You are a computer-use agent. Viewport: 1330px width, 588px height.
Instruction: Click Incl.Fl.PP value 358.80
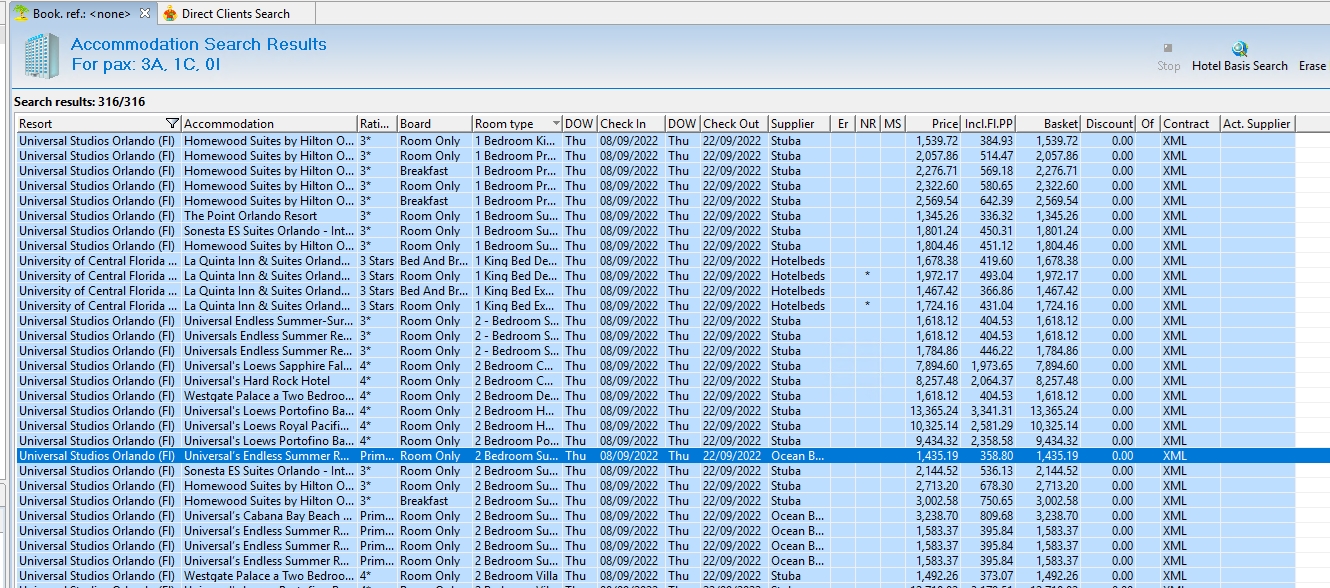coord(997,456)
